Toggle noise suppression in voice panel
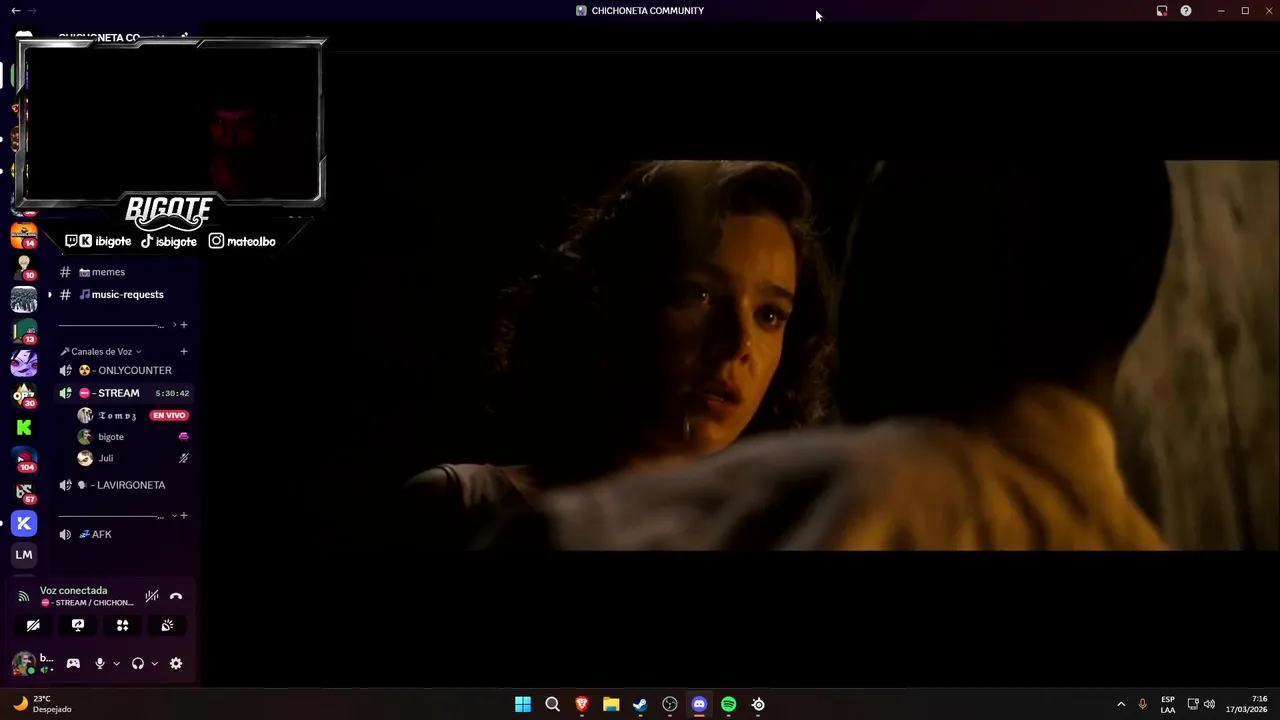The height and width of the screenshot is (720, 1280). [152, 596]
